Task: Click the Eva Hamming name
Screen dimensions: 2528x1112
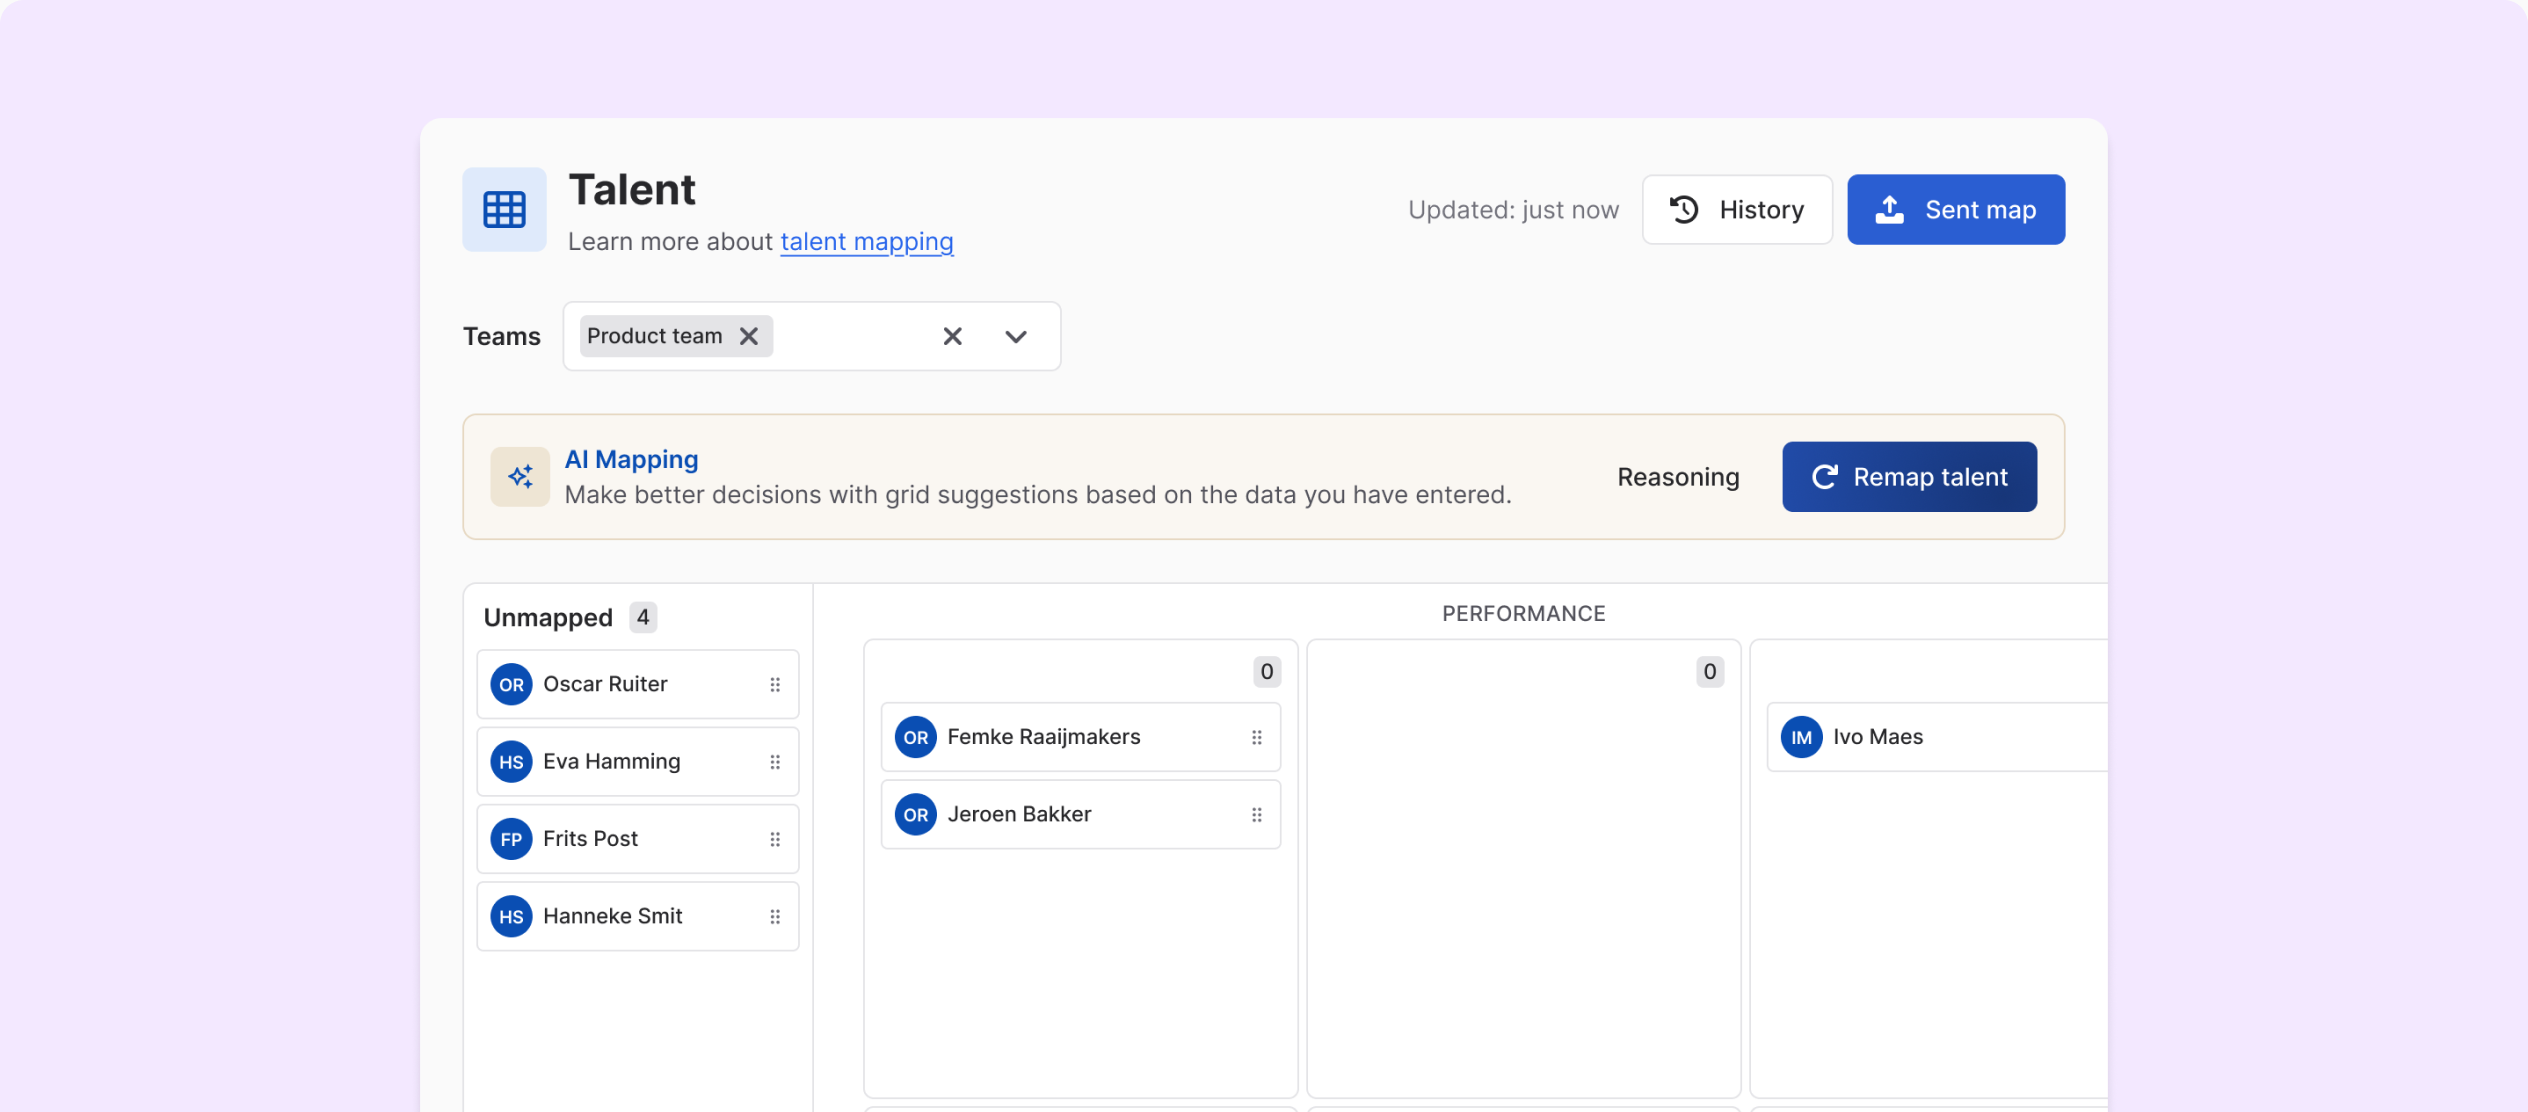Action: click(612, 762)
